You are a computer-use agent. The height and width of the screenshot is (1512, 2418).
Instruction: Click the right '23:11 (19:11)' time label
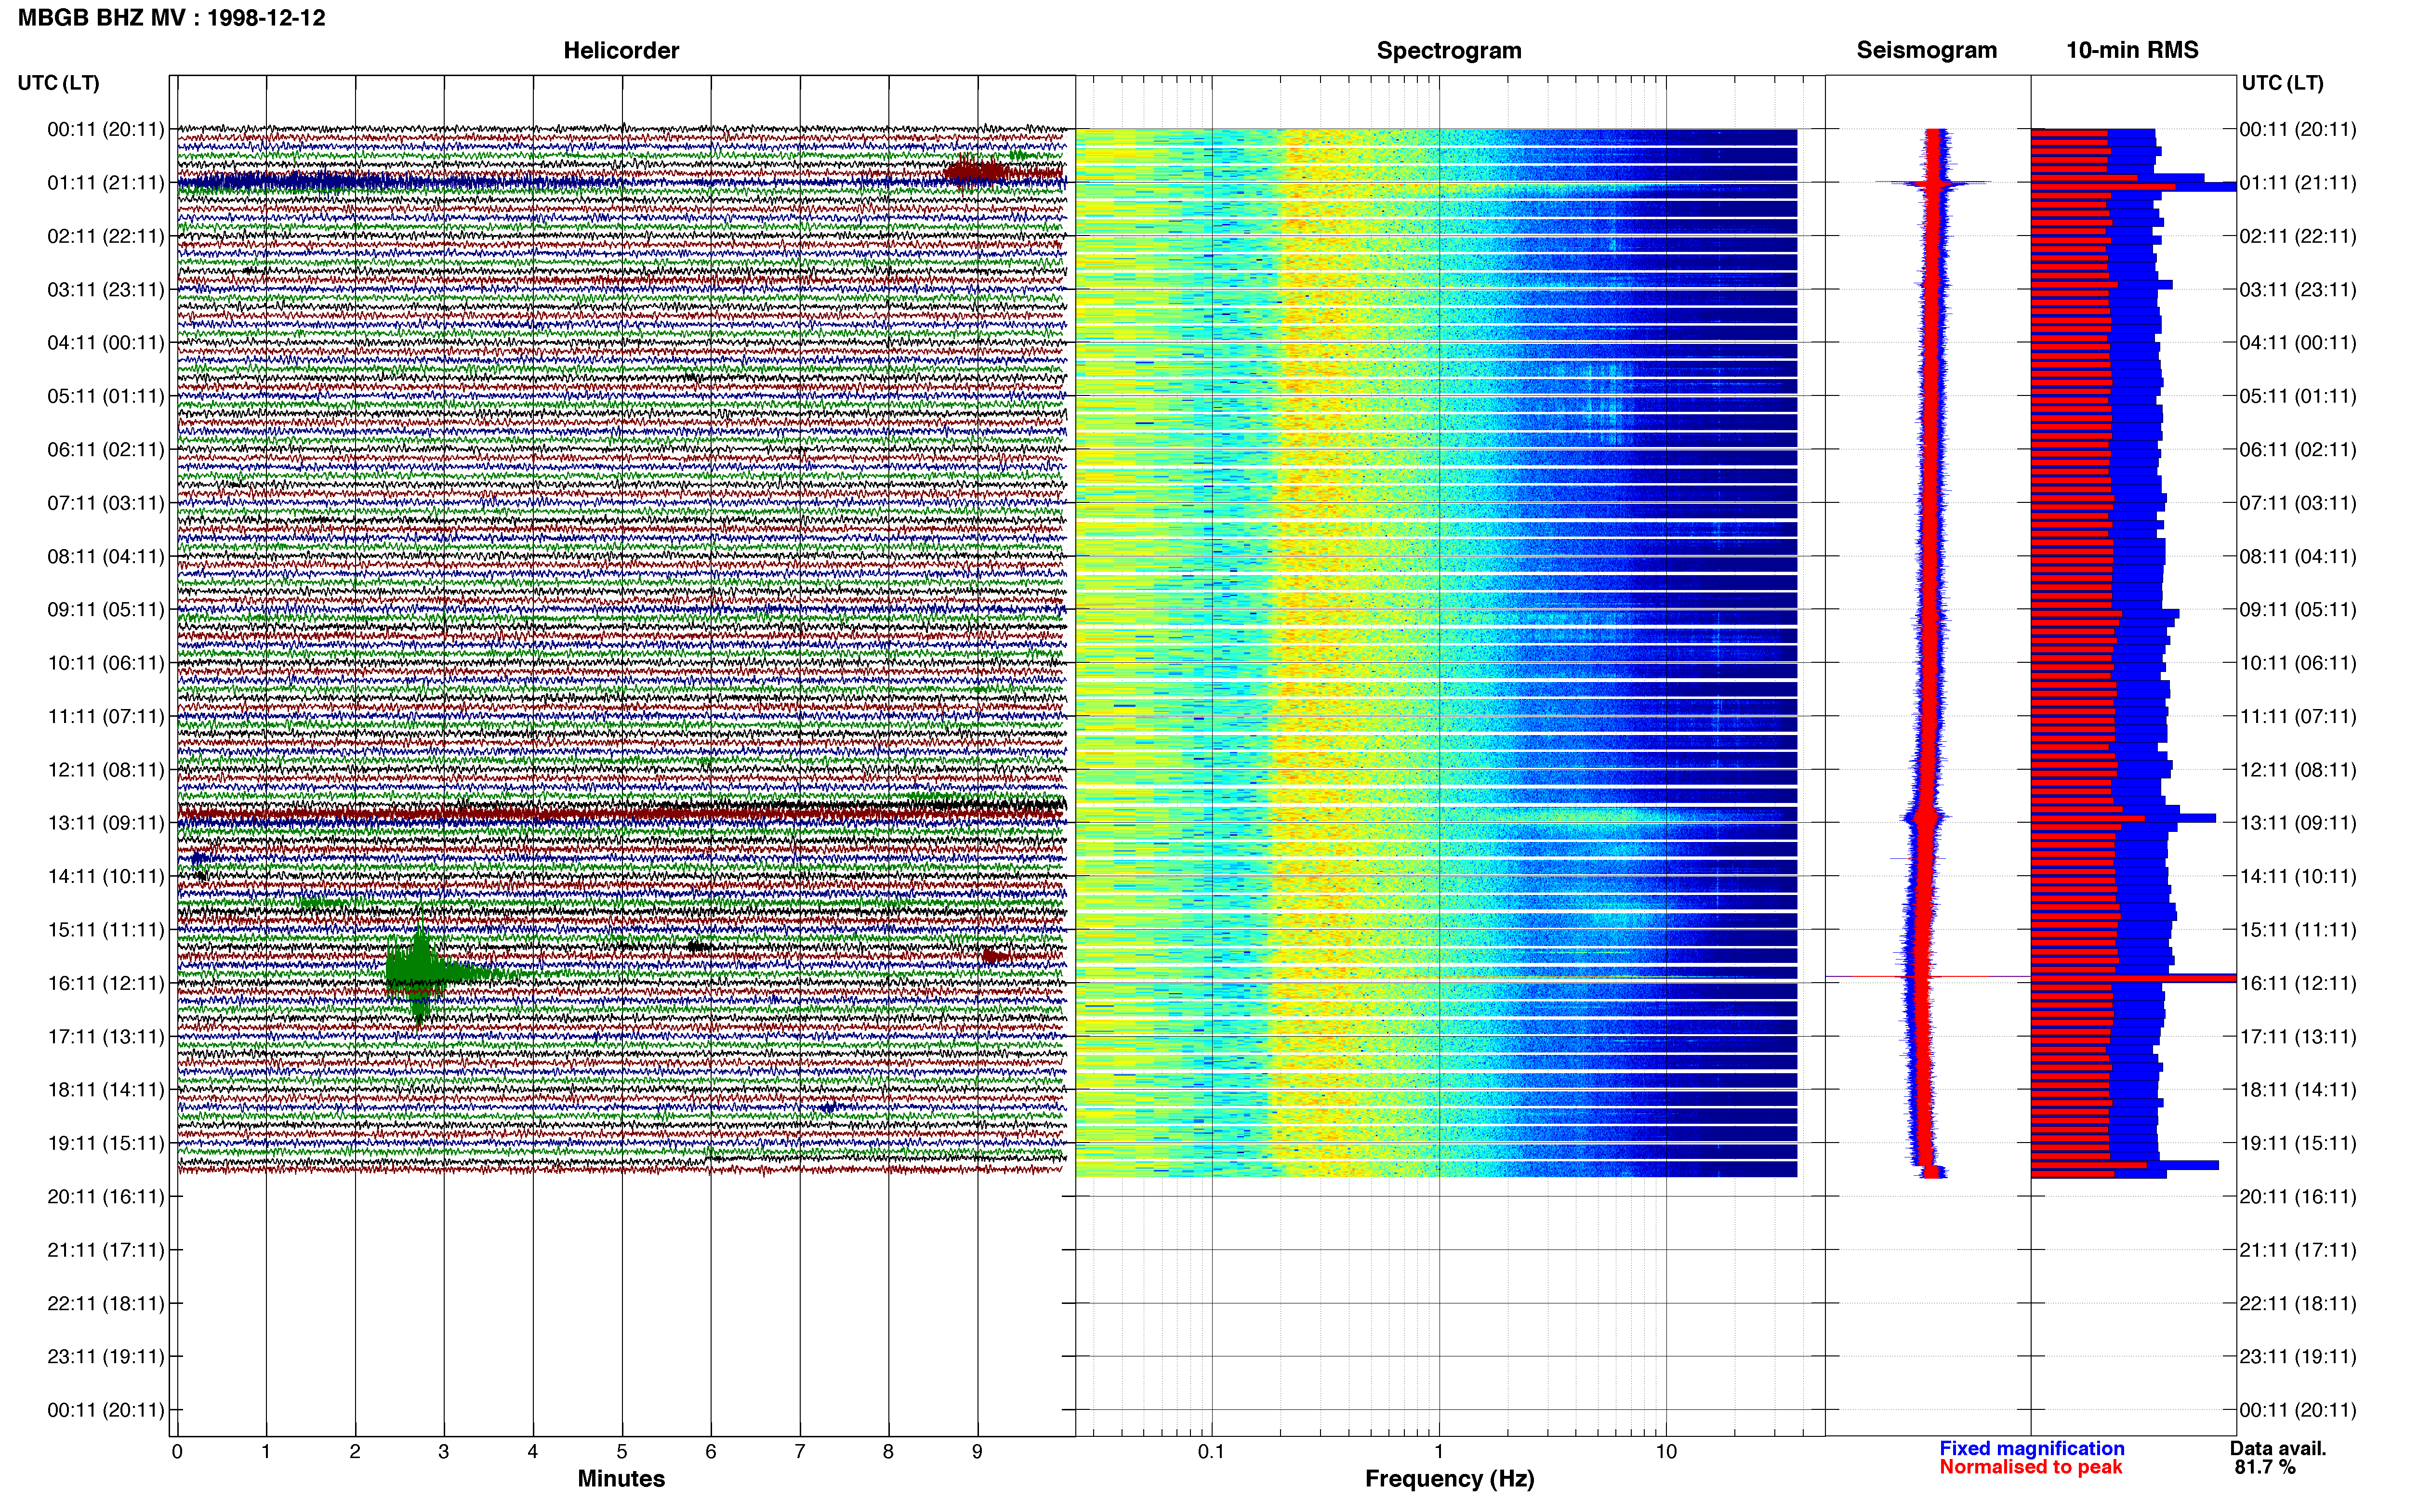[x=2298, y=1357]
